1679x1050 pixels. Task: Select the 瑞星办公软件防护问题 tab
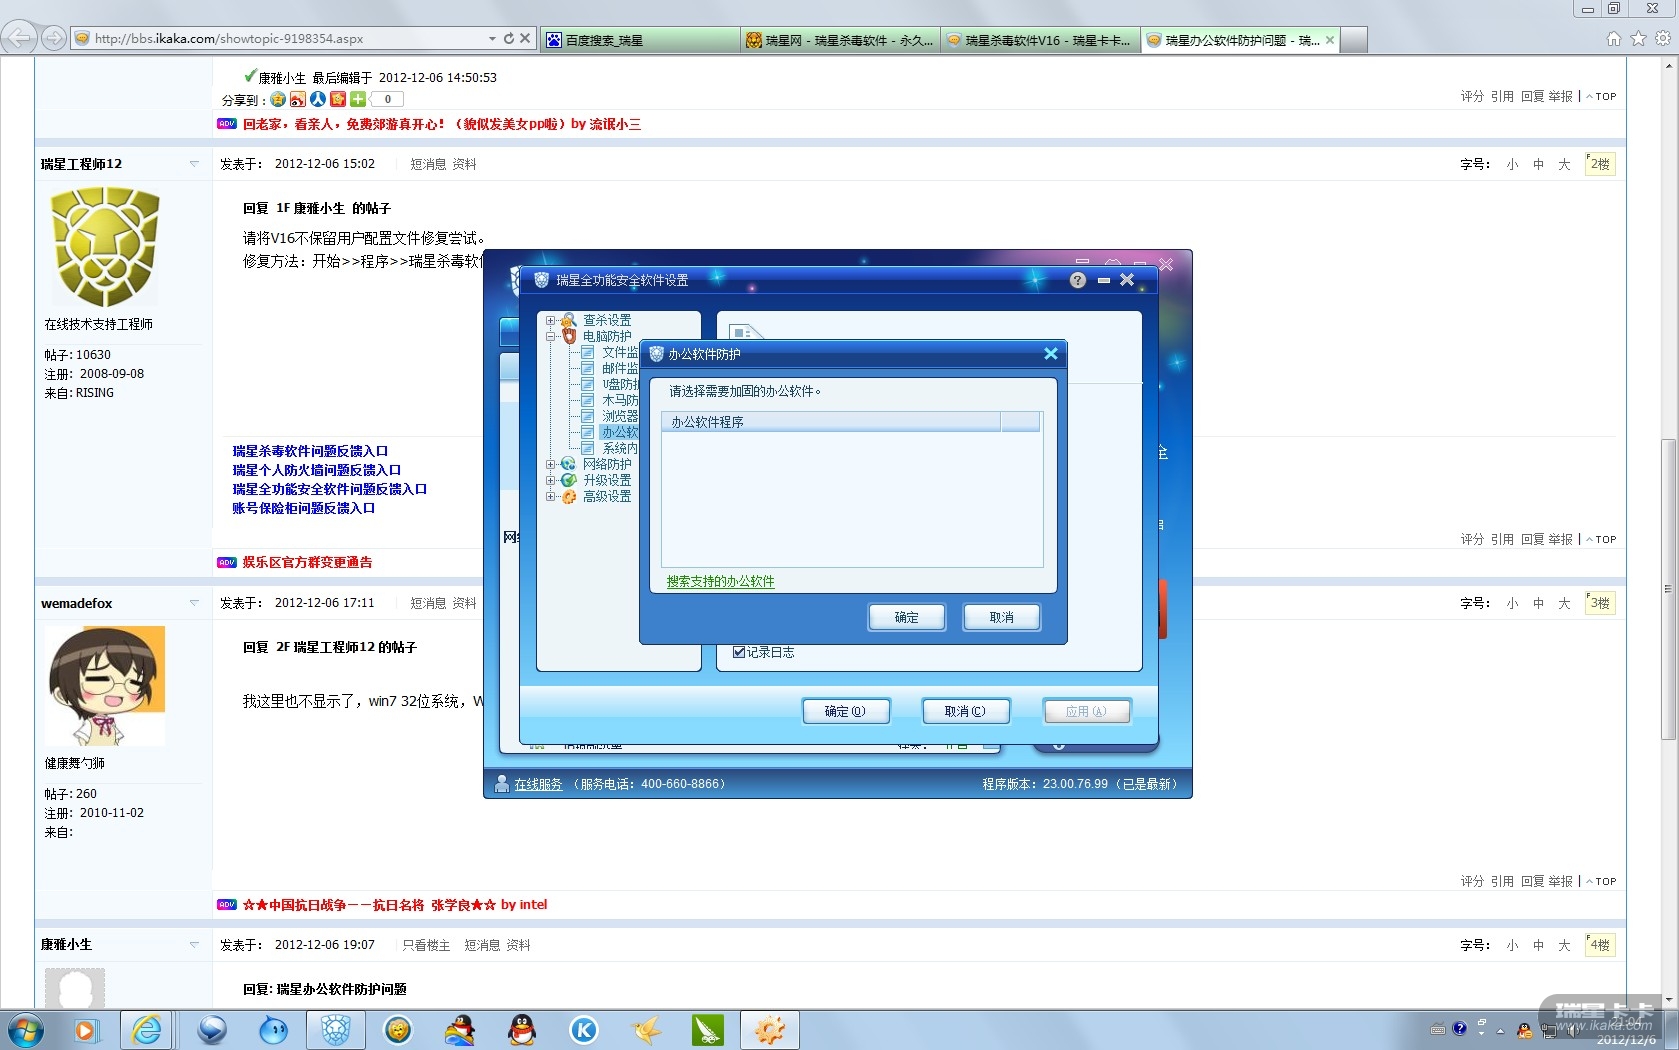[x=1240, y=40]
